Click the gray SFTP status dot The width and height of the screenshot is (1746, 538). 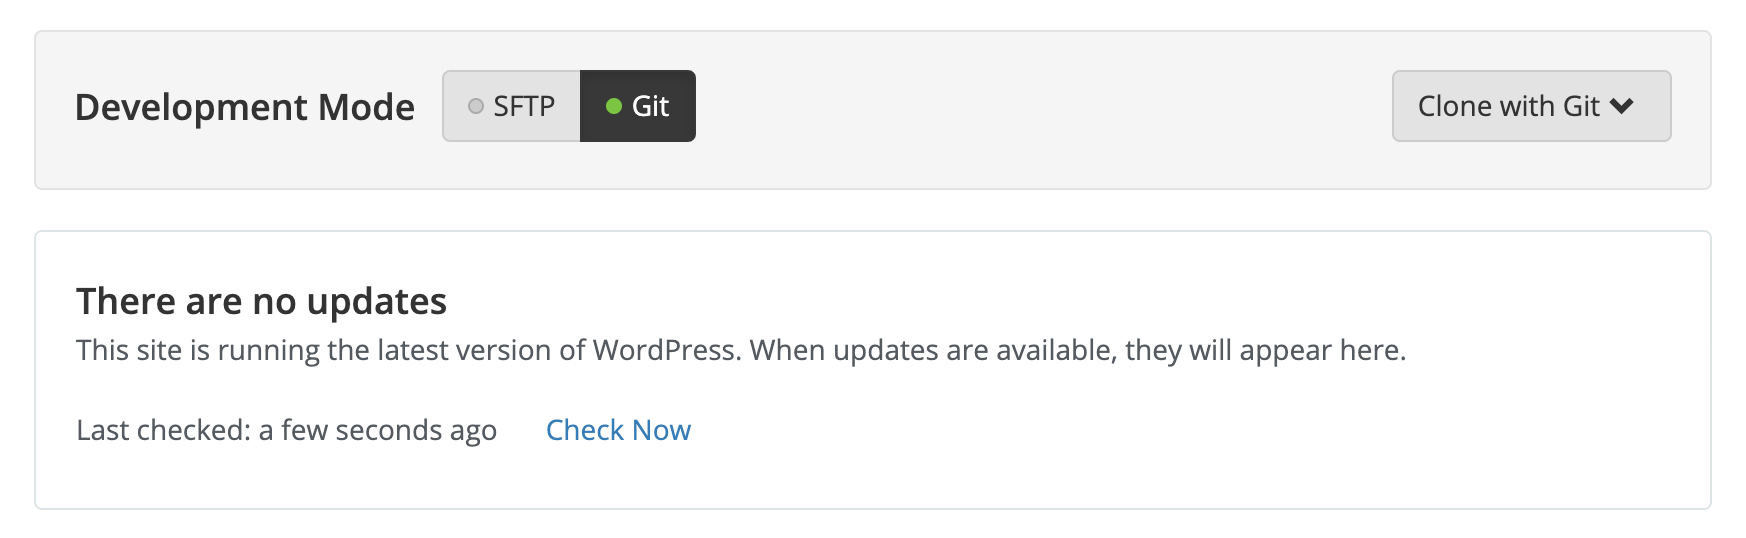476,106
